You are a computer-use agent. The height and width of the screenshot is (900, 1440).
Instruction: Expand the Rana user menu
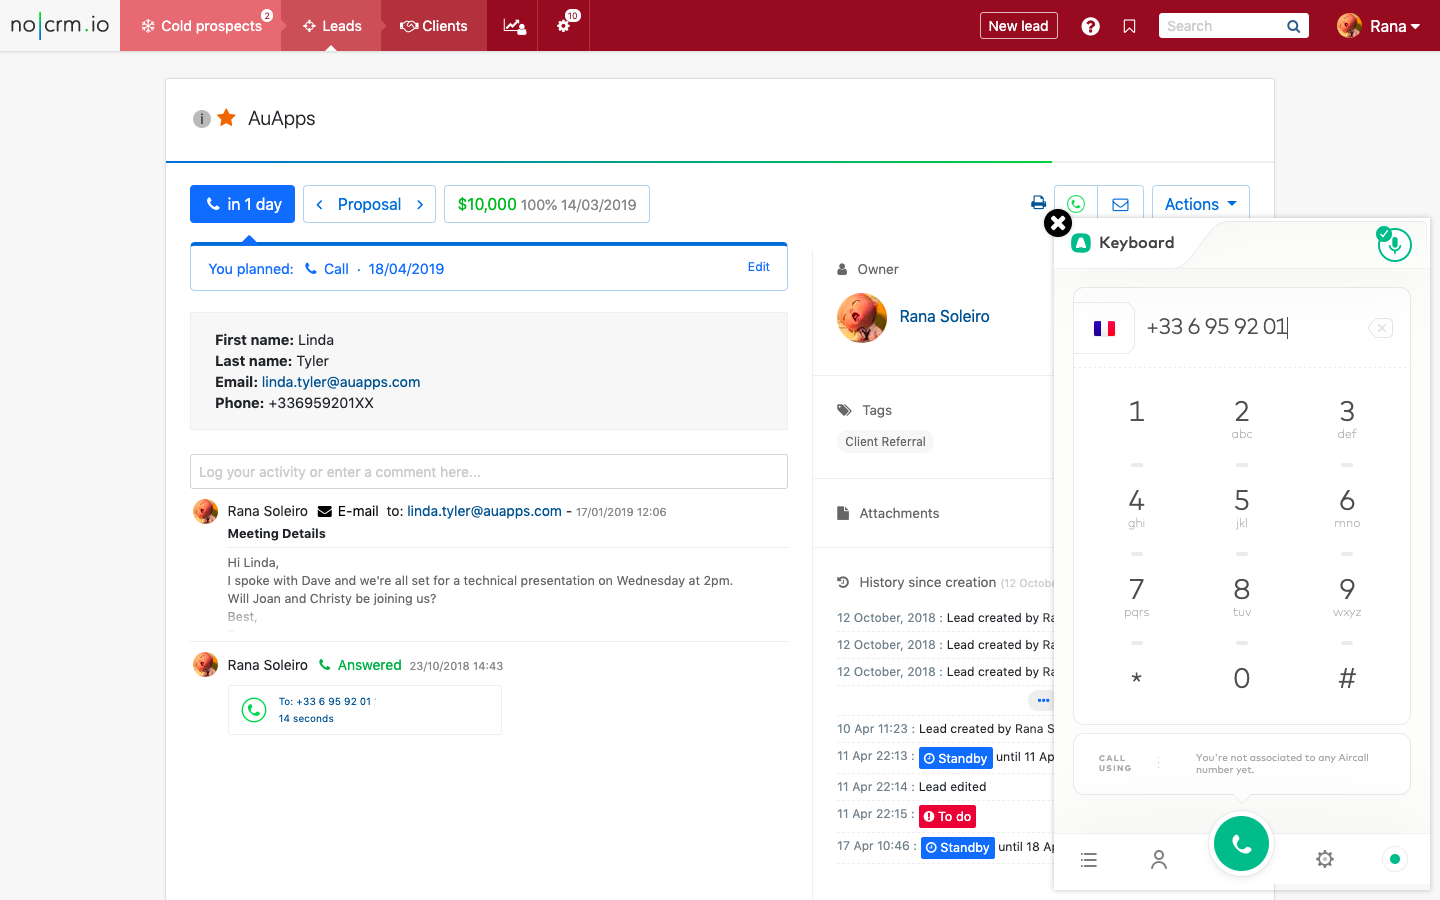[x=1379, y=26]
